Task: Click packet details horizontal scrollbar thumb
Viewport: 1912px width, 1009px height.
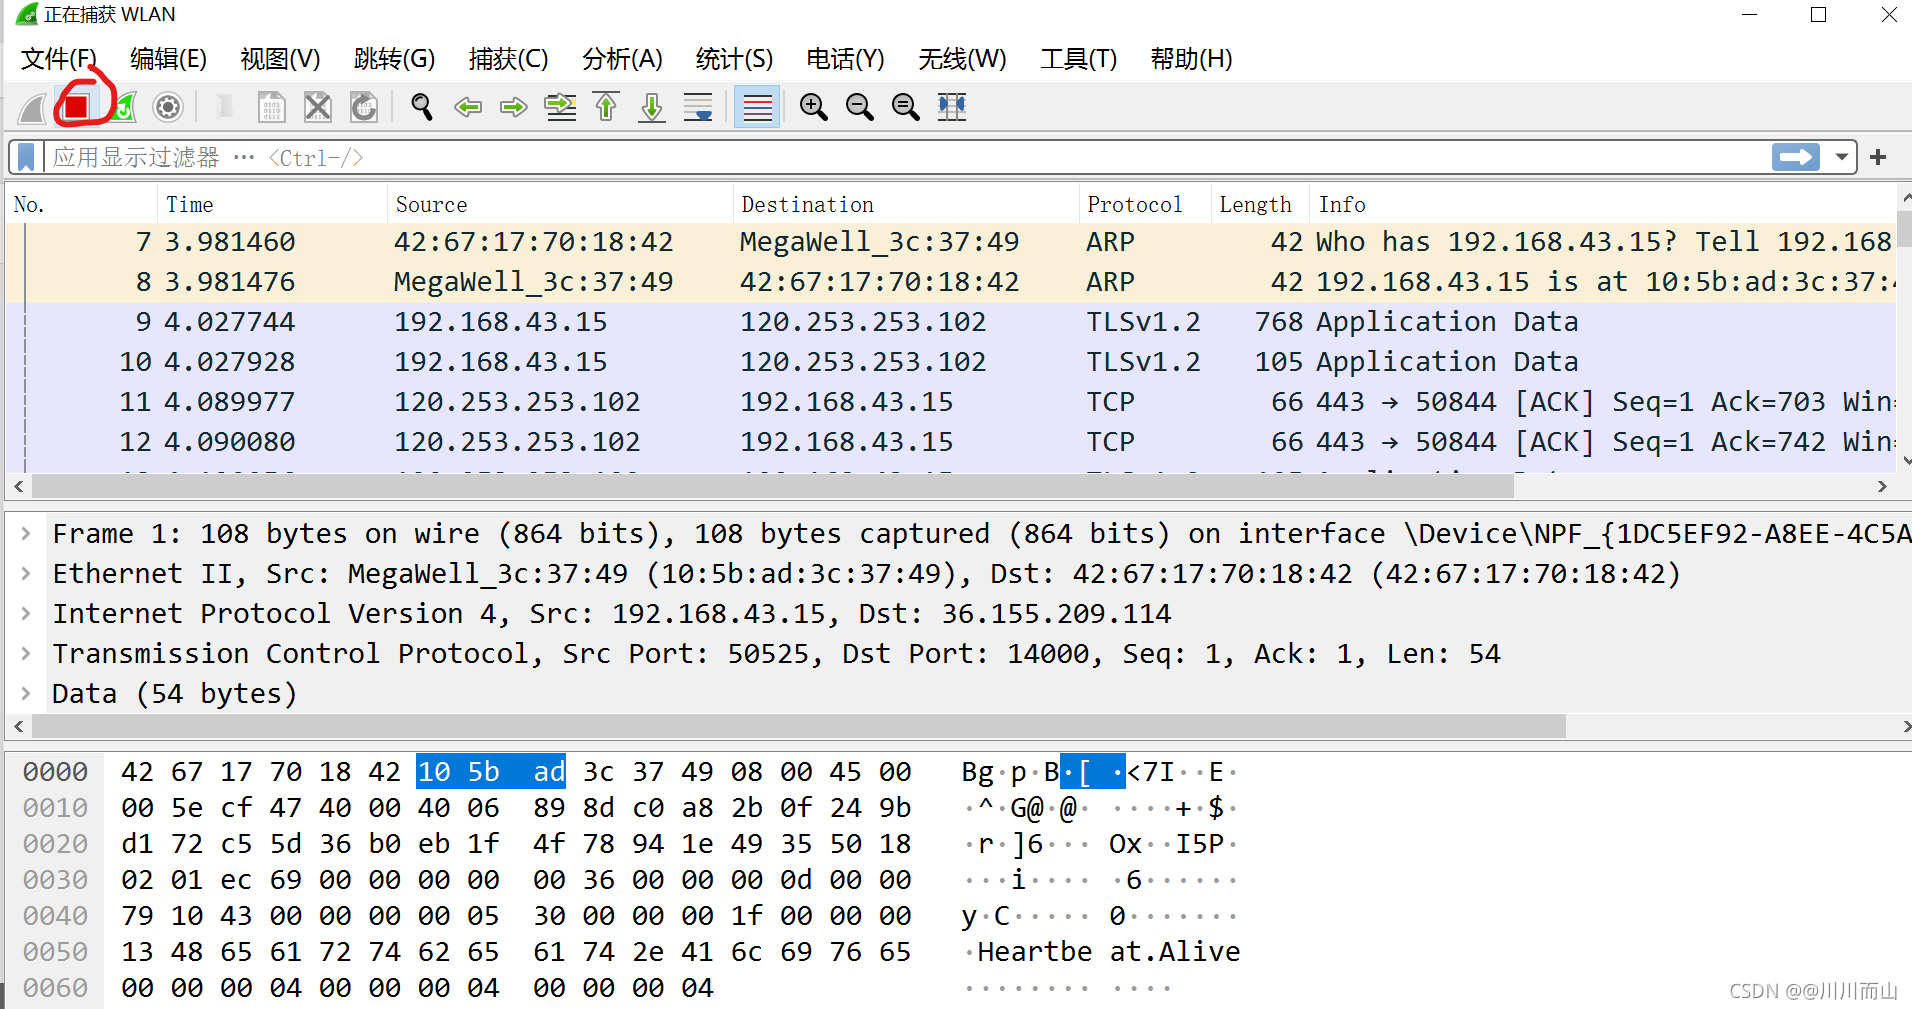Action: (798, 726)
